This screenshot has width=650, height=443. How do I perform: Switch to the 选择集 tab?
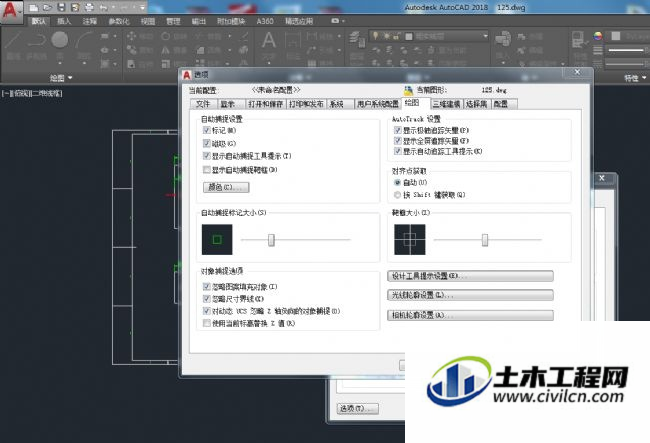pos(476,104)
